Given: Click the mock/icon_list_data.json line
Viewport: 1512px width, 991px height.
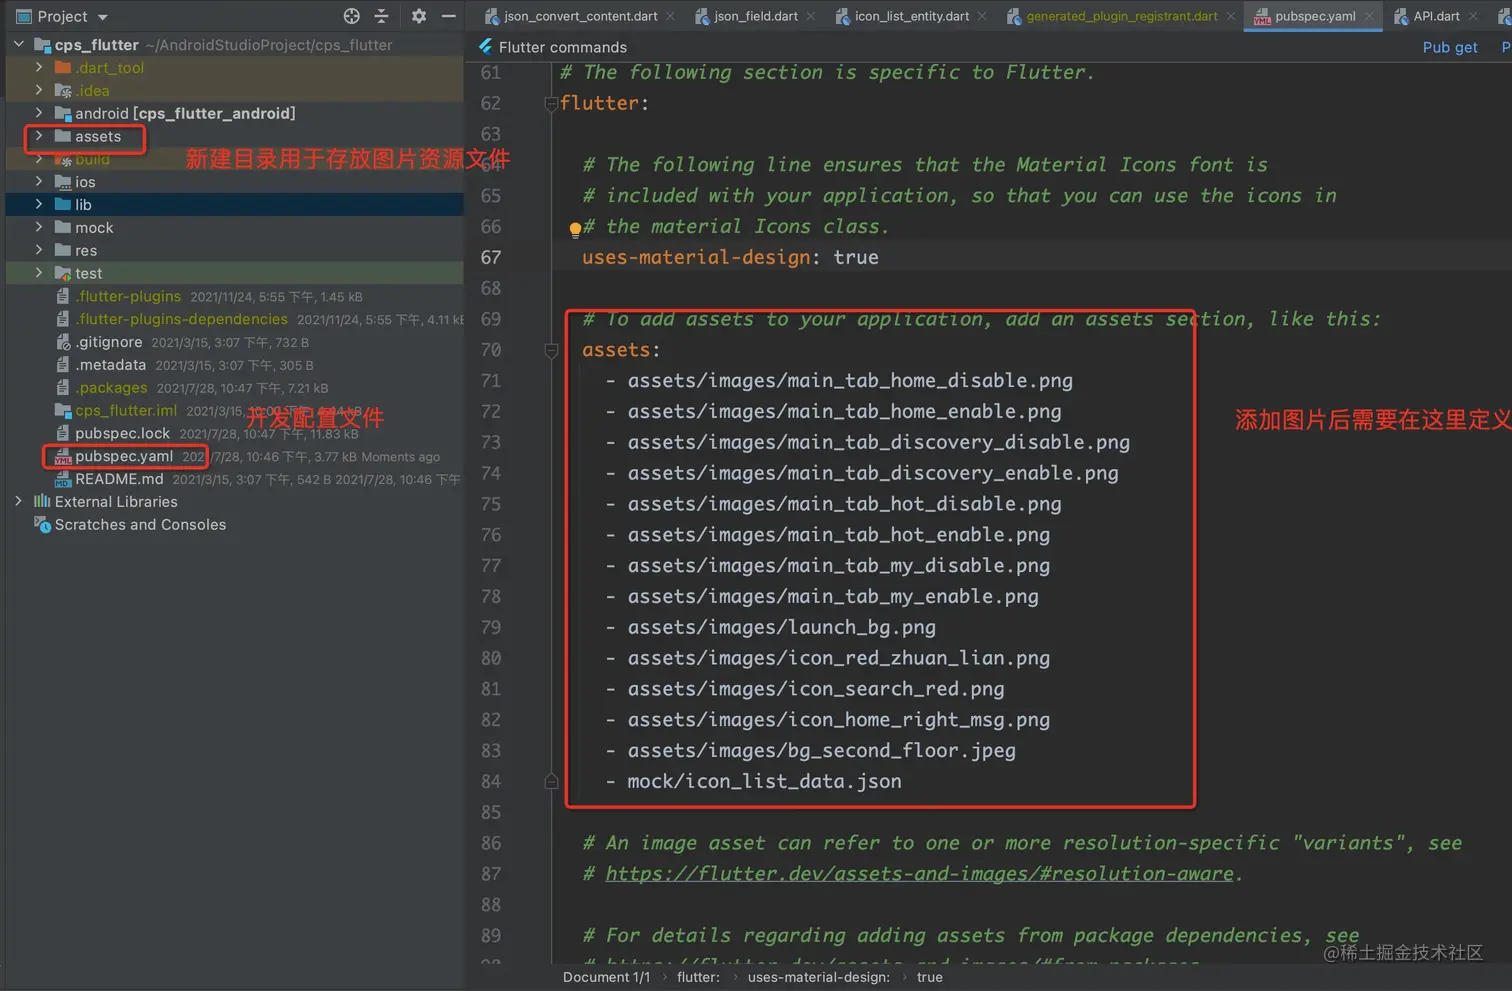Looking at the screenshot, I should tap(764, 782).
